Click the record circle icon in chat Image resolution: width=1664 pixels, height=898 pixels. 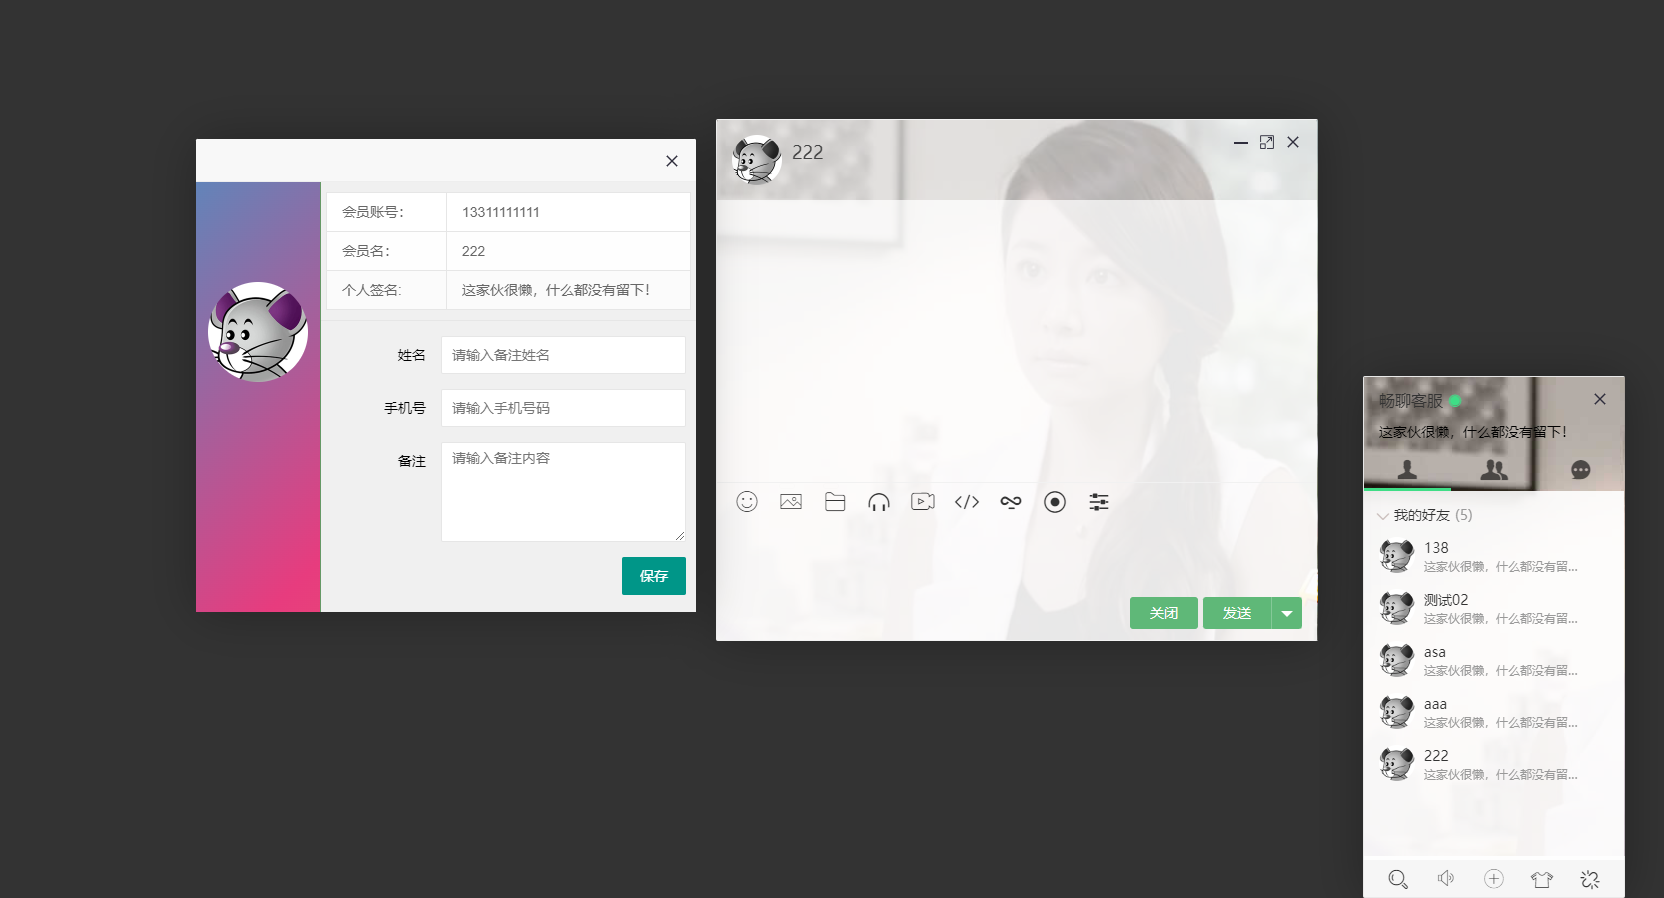pyautogui.click(x=1055, y=502)
